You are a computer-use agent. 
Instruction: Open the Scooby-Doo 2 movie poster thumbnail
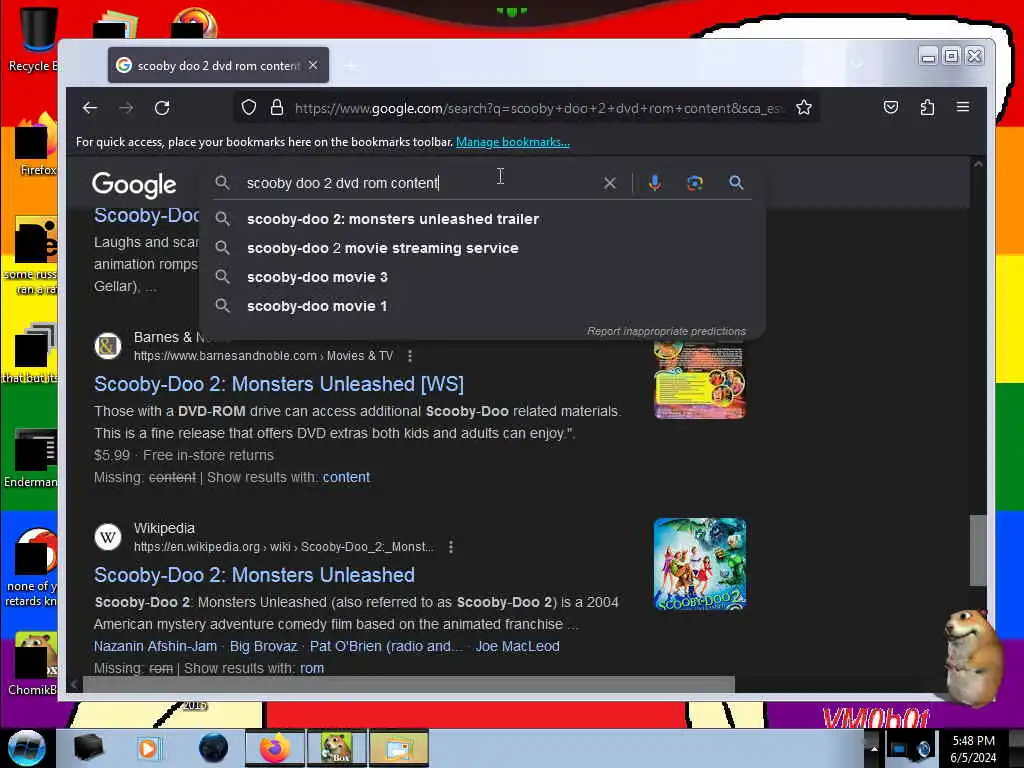coord(700,564)
